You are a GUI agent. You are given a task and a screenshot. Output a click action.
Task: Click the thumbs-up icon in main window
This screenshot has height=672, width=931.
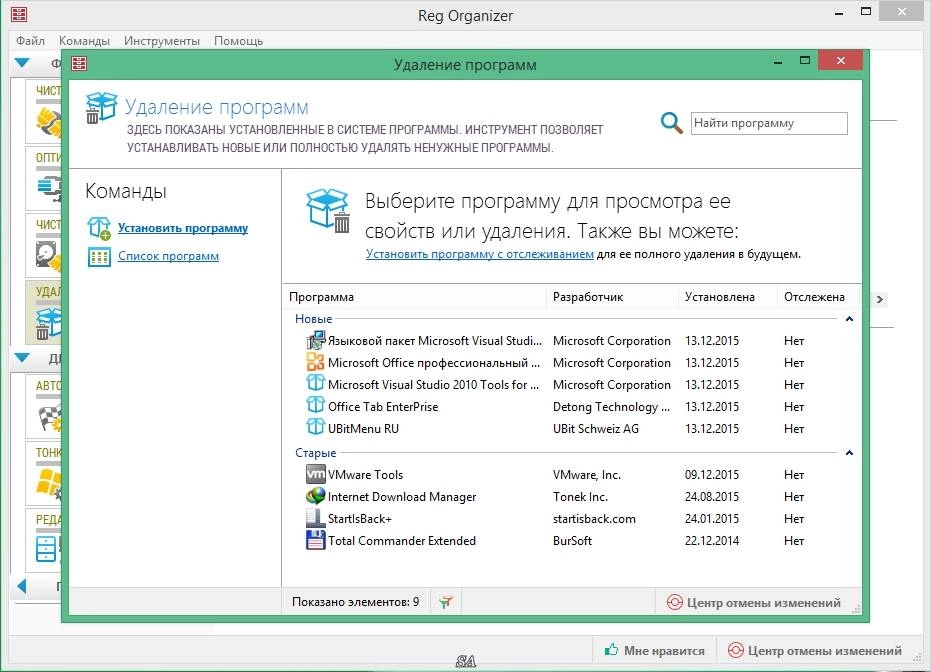point(611,650)
